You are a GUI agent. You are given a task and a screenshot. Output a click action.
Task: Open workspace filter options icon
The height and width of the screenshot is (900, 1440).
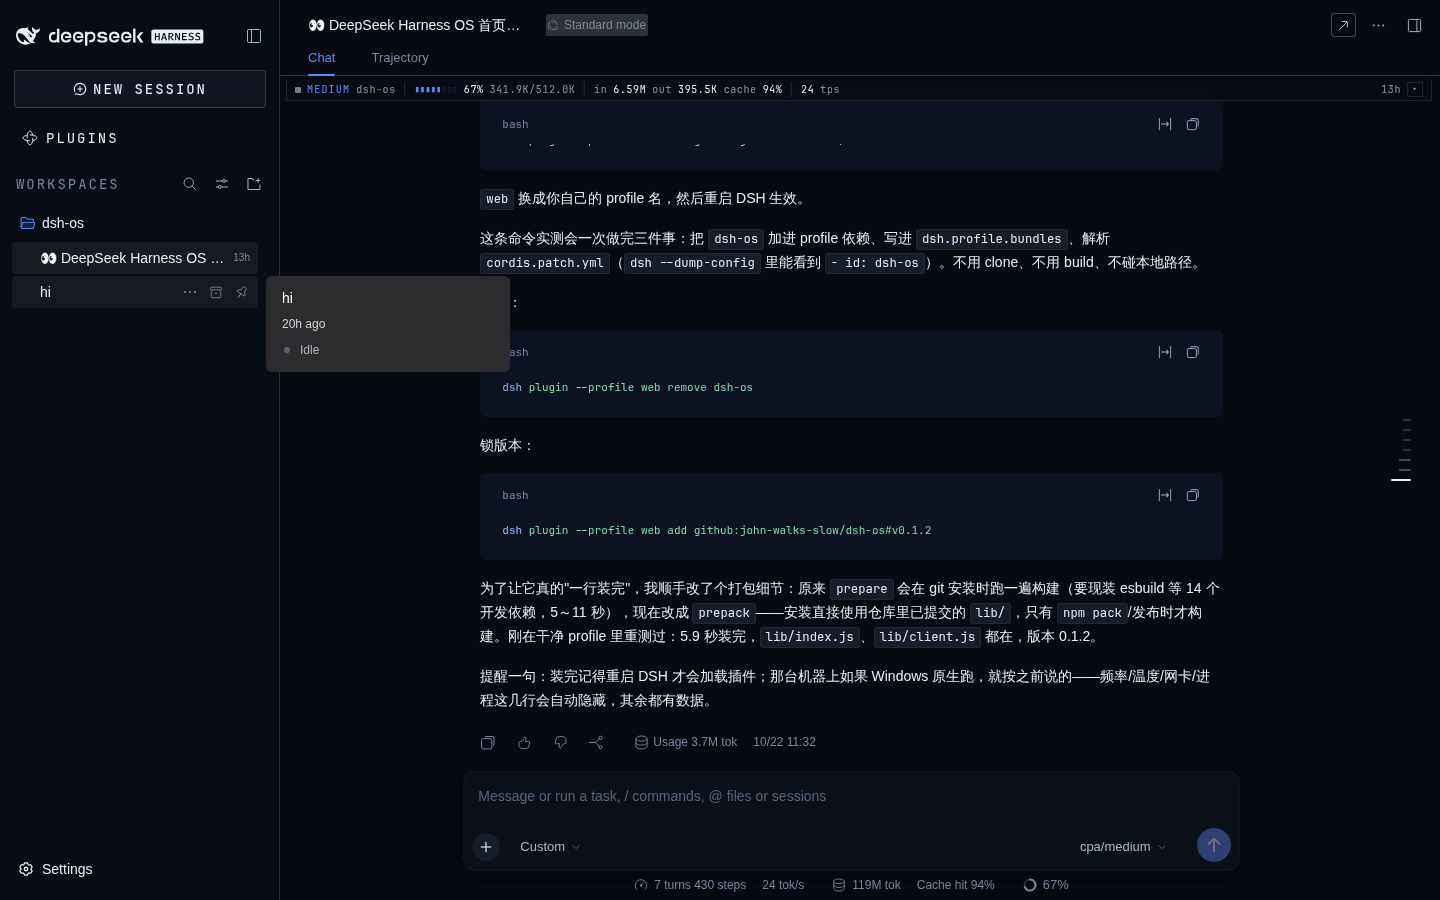pos(222,184)
